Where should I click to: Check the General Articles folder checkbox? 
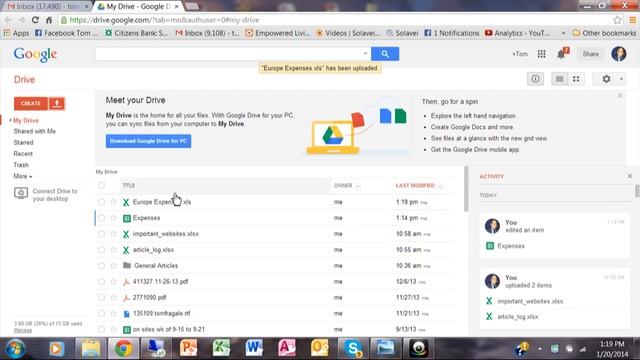(x=101, y=266)
